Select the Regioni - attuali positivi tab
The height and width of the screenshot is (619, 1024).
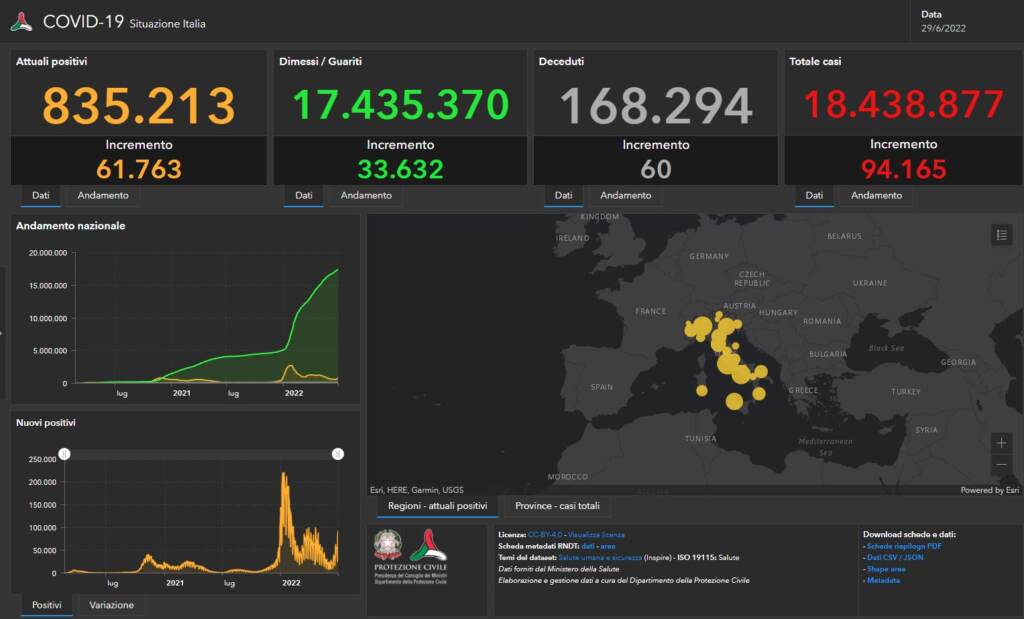point(437,506)
